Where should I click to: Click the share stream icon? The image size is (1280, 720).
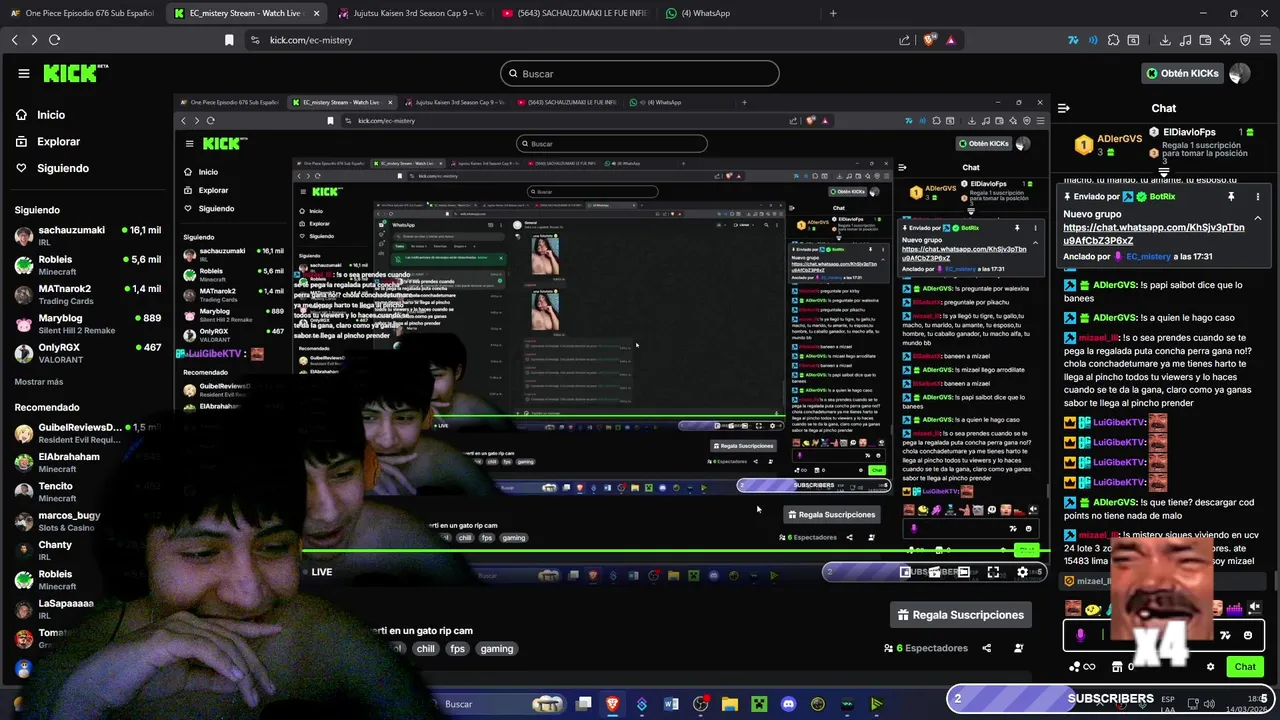tap(986, 648)
